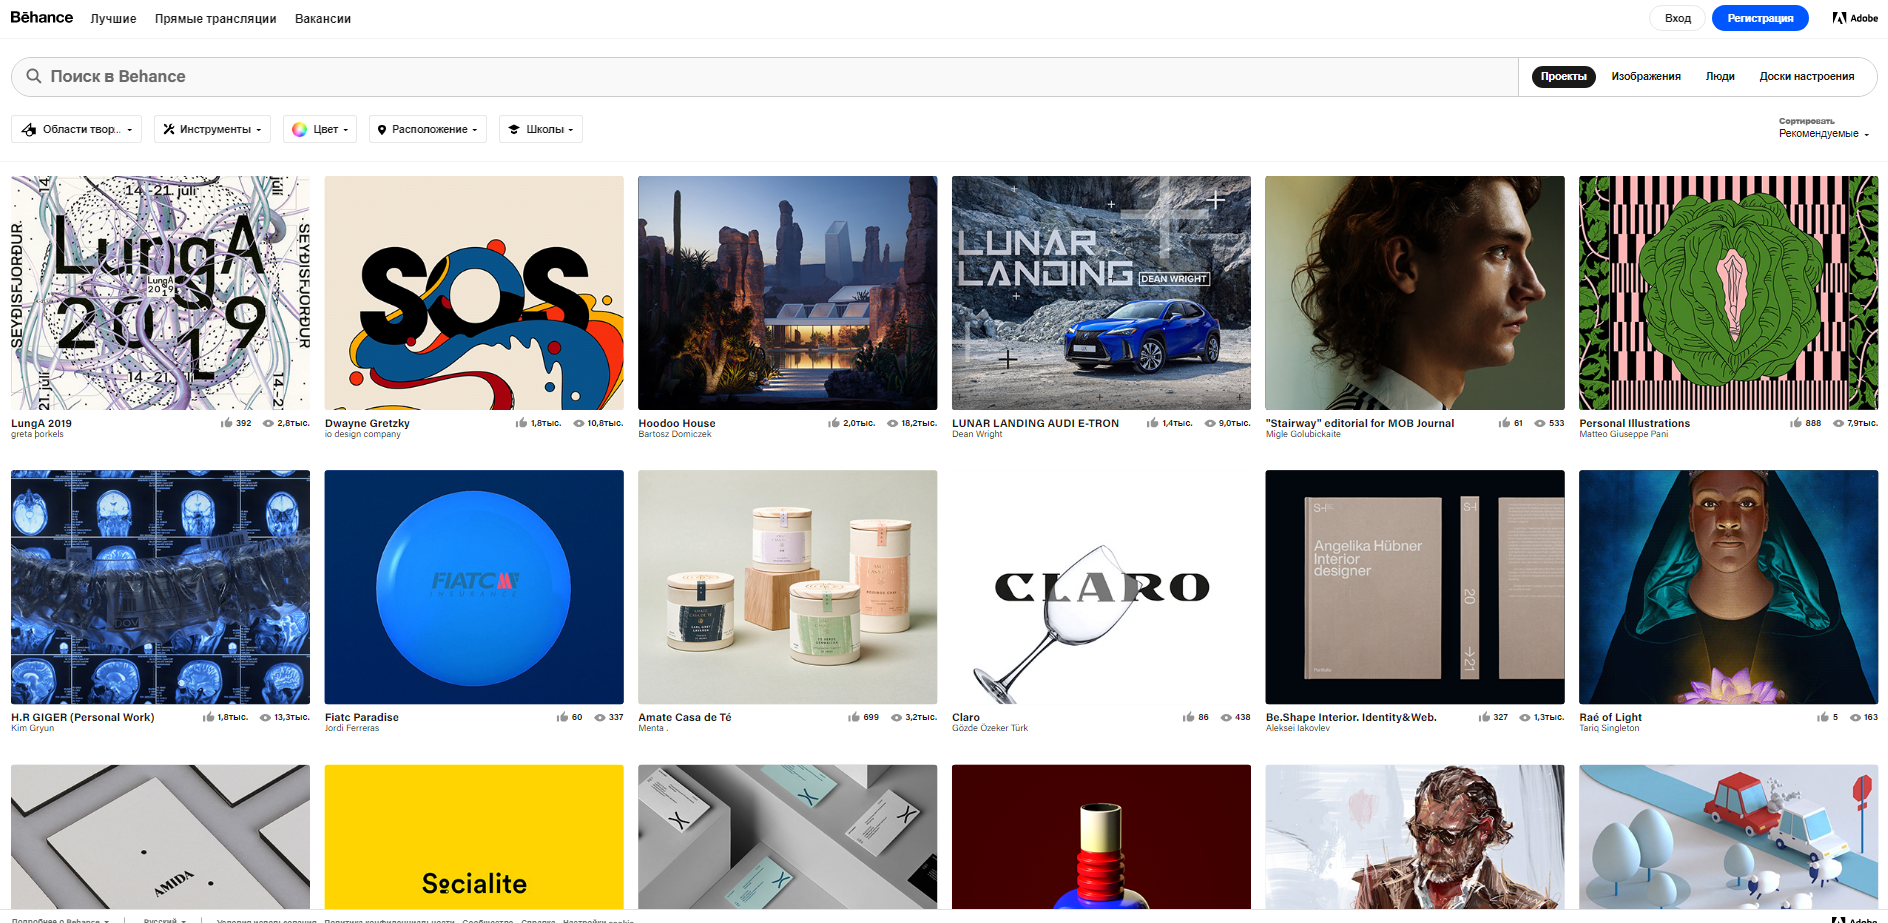Click the Вход button

click(x=1677, y=18)
